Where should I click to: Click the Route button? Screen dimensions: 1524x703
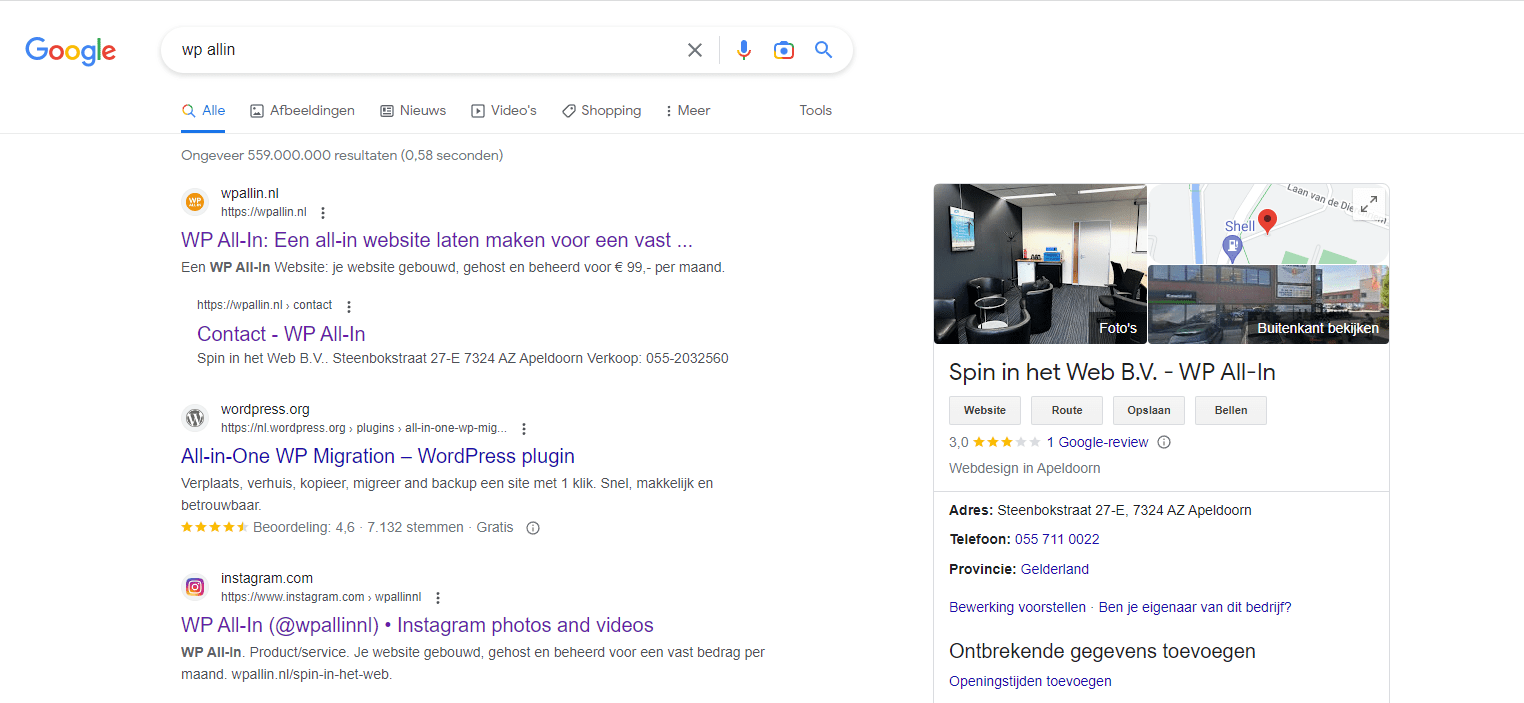1067,410
